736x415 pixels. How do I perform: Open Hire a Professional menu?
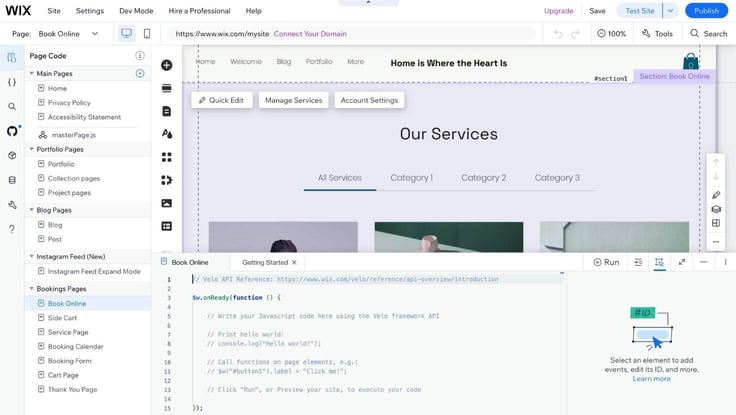(199, 11)
